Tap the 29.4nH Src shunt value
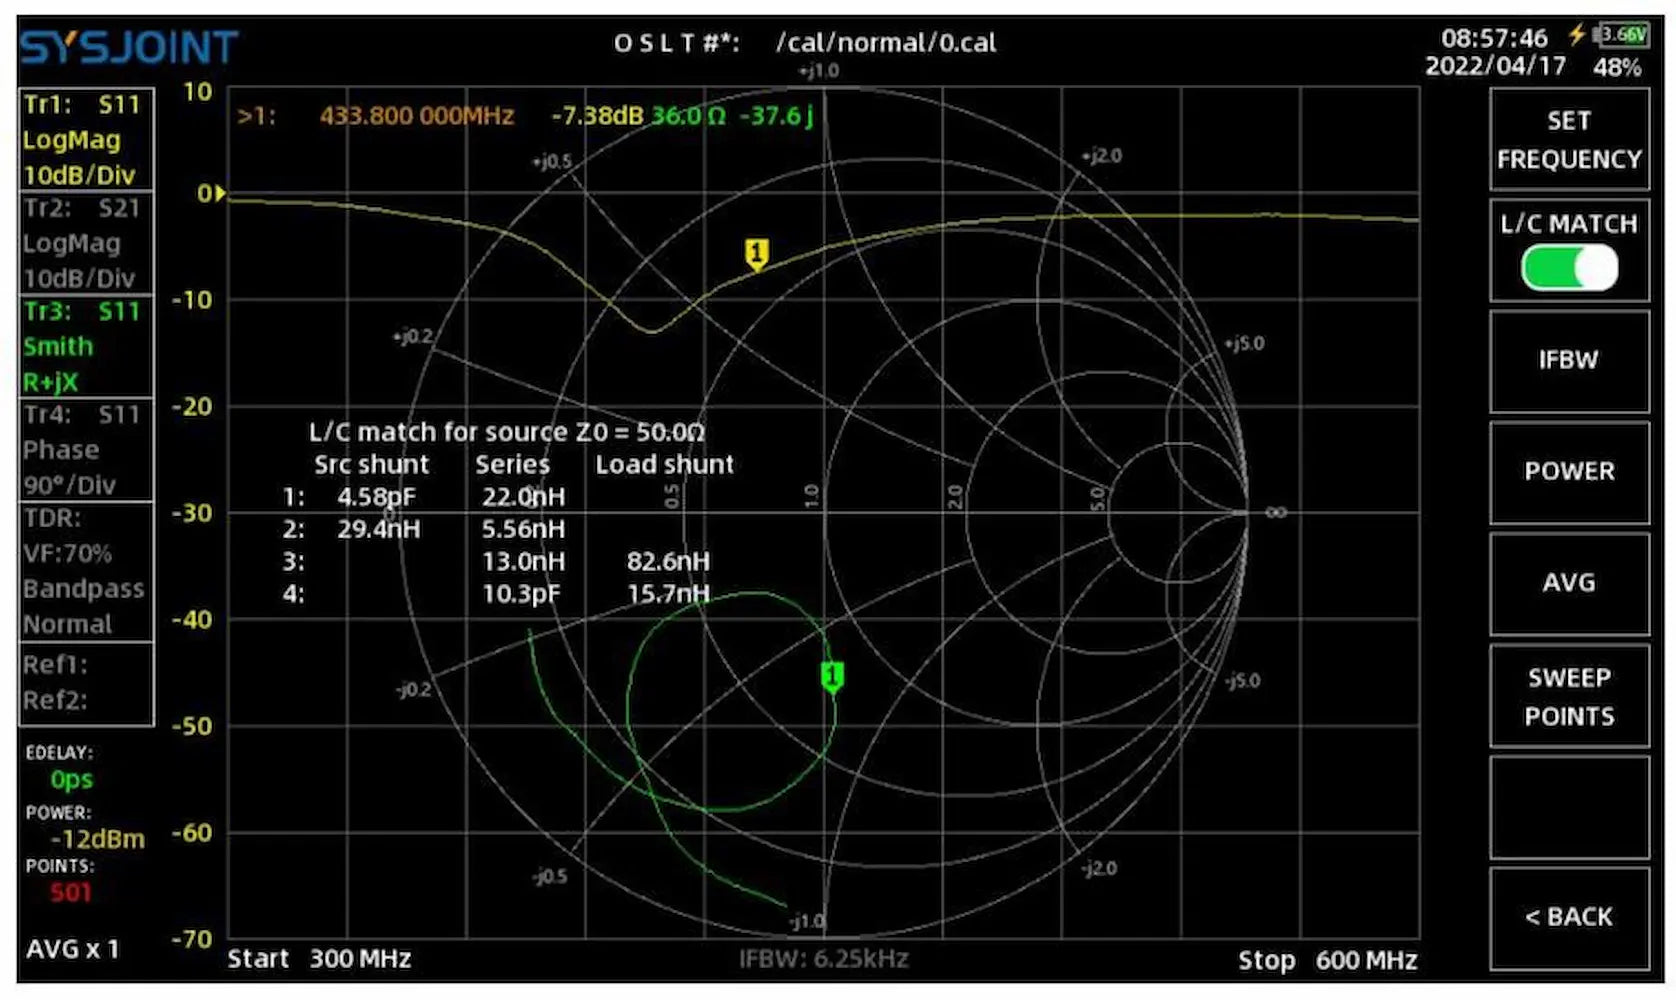This screenshot has height=1000, width=1676. 378,529
